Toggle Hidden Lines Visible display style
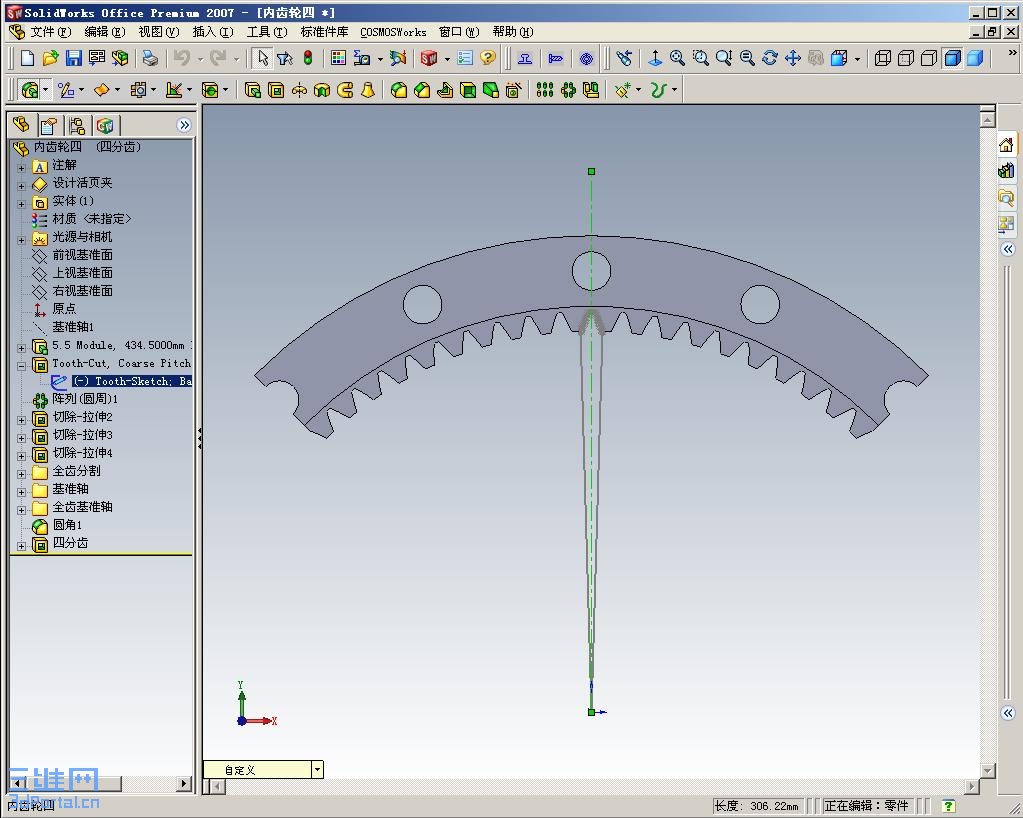Screen dimensions: 1023x818 (x=906, y=59)
